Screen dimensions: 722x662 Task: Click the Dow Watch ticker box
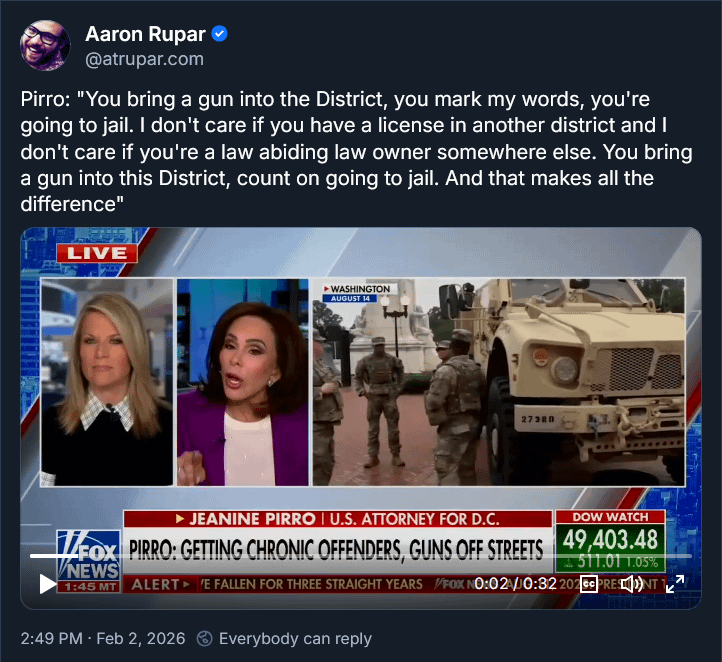[x=610, y=541]
